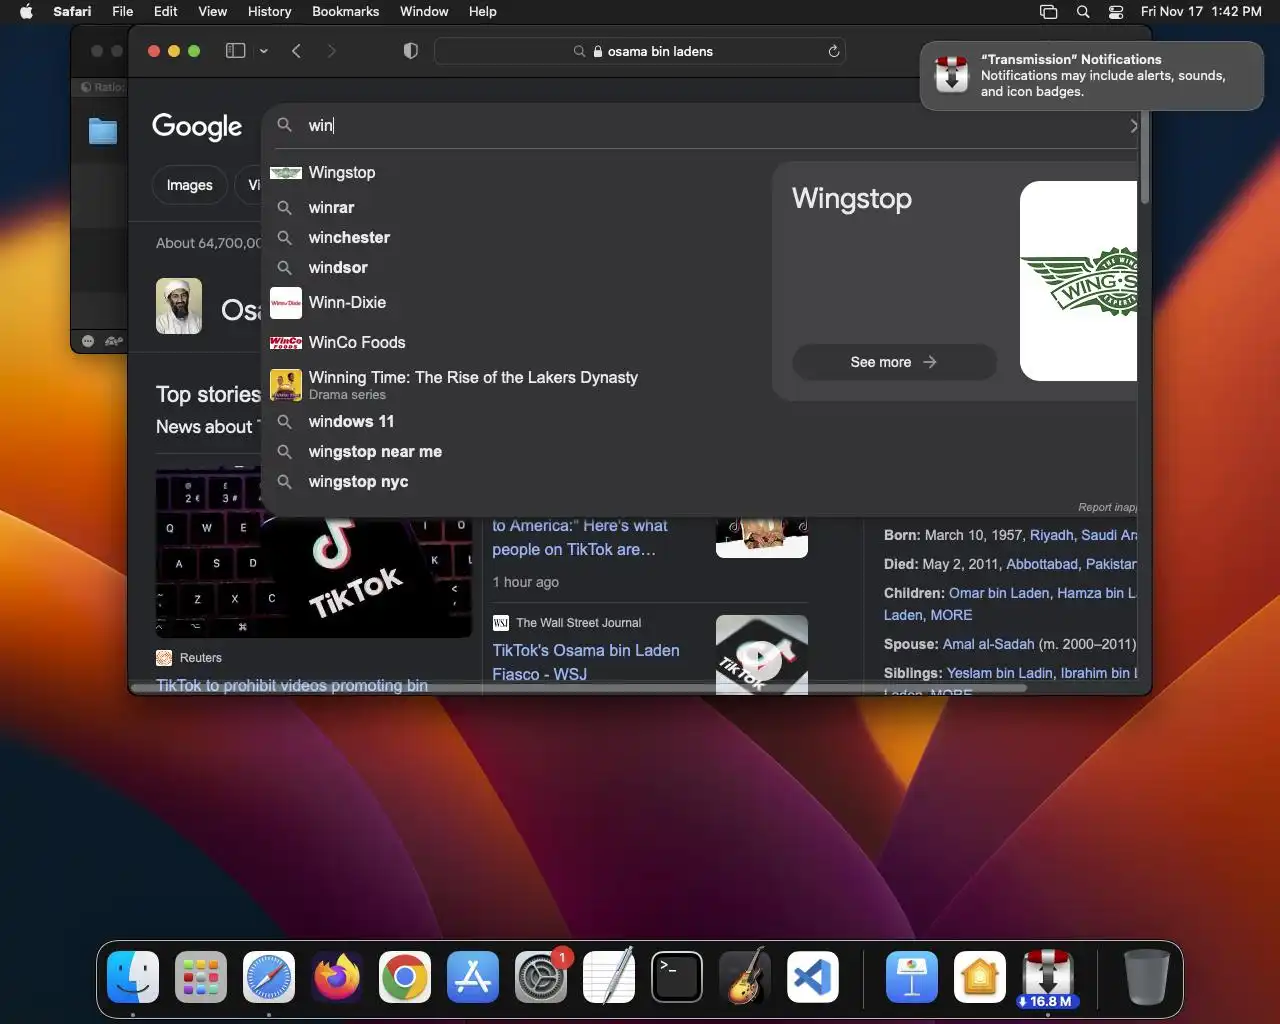Click the Yeslam bin Ladin link
The width and height of the screenshot is (1280, 1024).
coord(999,673)
